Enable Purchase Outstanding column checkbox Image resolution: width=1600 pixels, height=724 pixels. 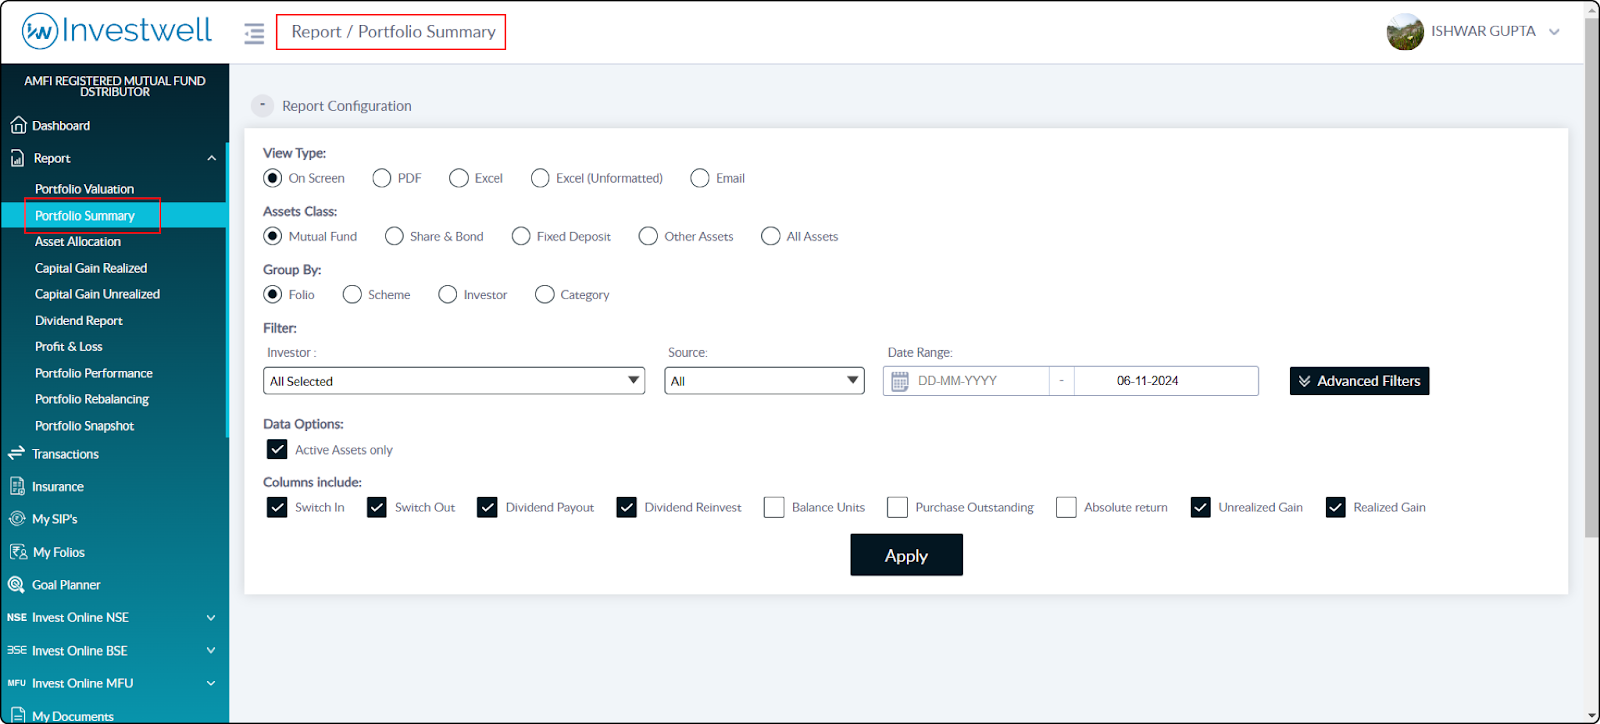point(897,507)
